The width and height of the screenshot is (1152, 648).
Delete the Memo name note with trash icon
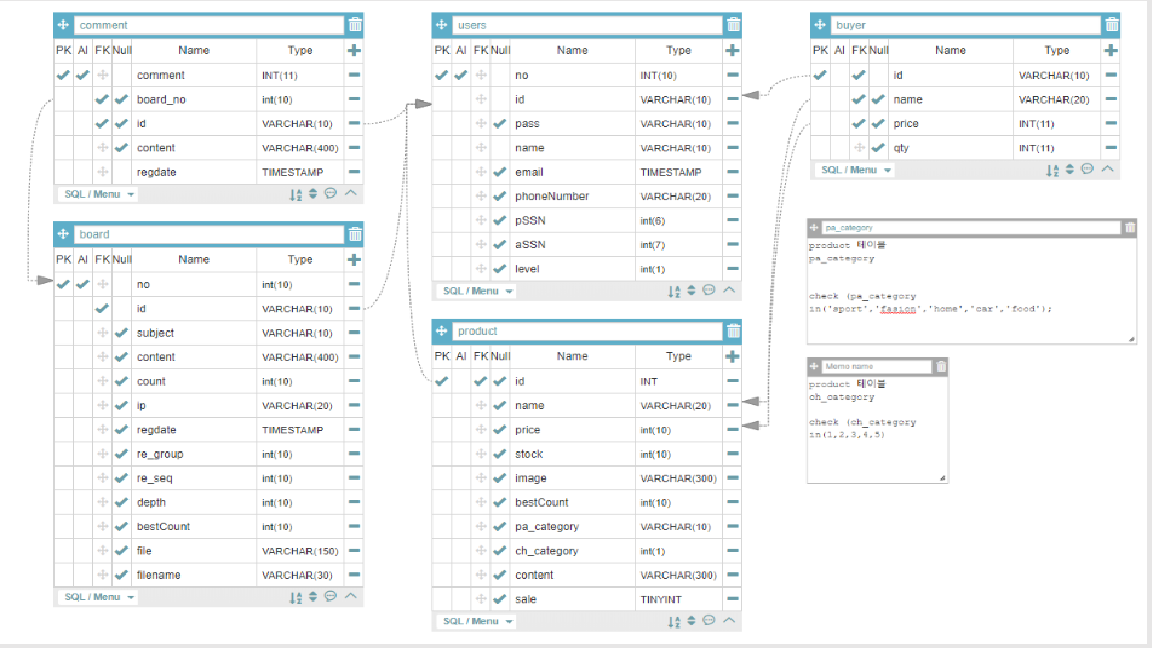pos(941,366)
